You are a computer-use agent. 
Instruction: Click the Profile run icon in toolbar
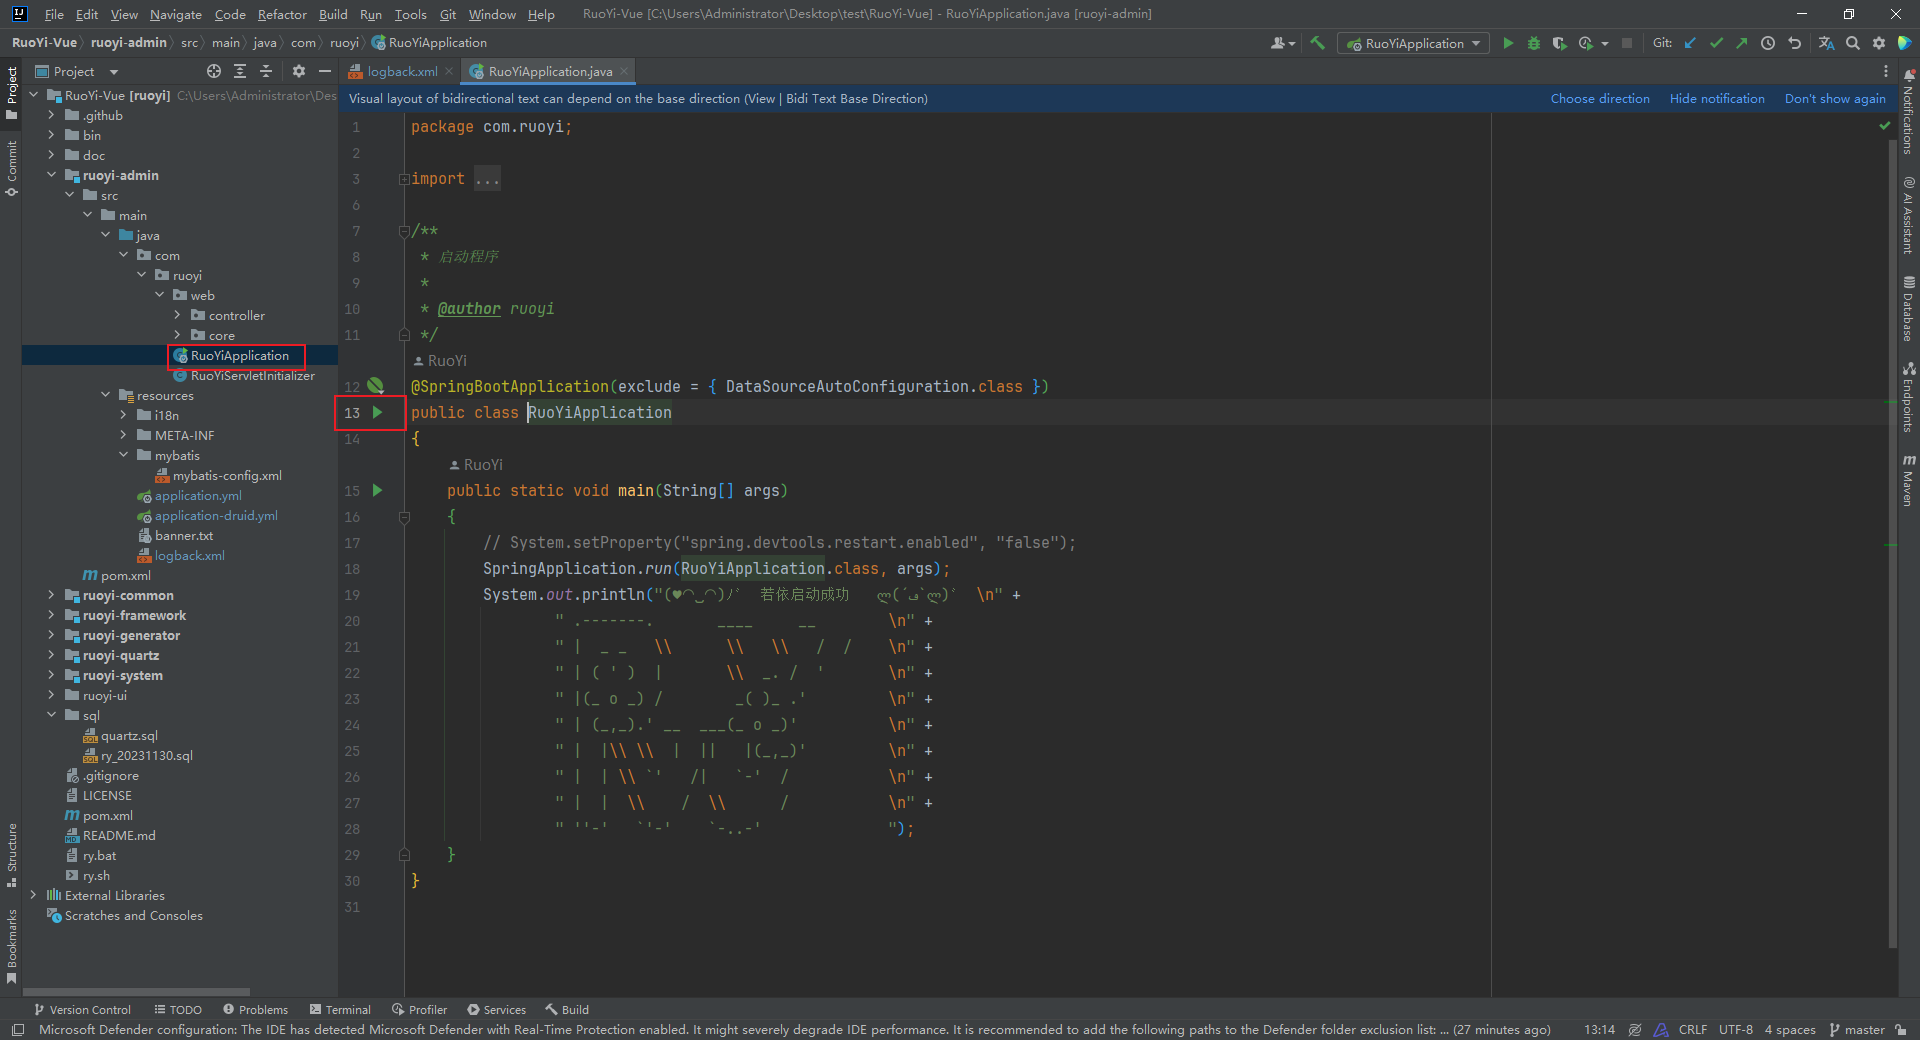[x=1585, y=43]
